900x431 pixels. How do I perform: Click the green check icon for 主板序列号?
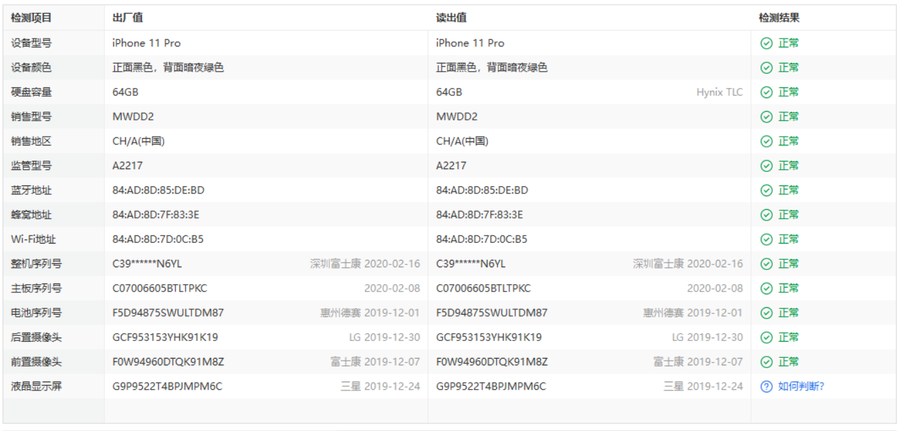(x=766, y=288)
